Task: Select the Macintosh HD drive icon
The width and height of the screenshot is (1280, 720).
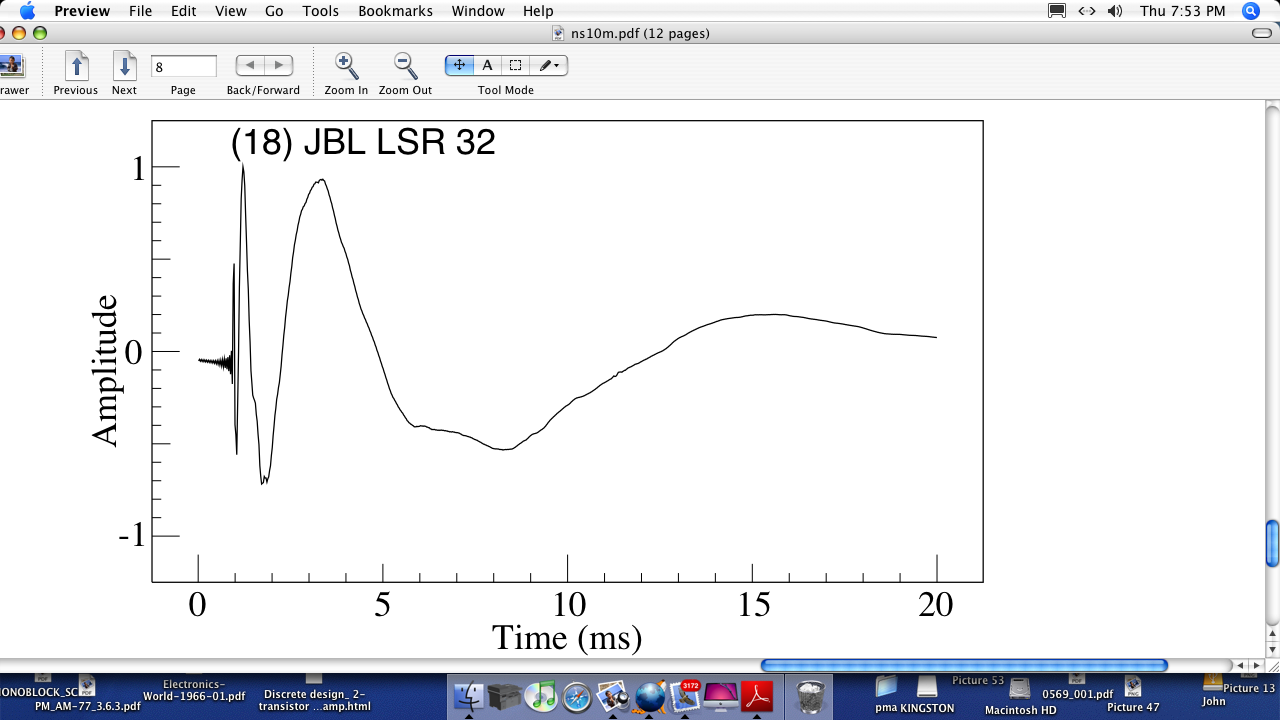Action: click(1020, 687)
